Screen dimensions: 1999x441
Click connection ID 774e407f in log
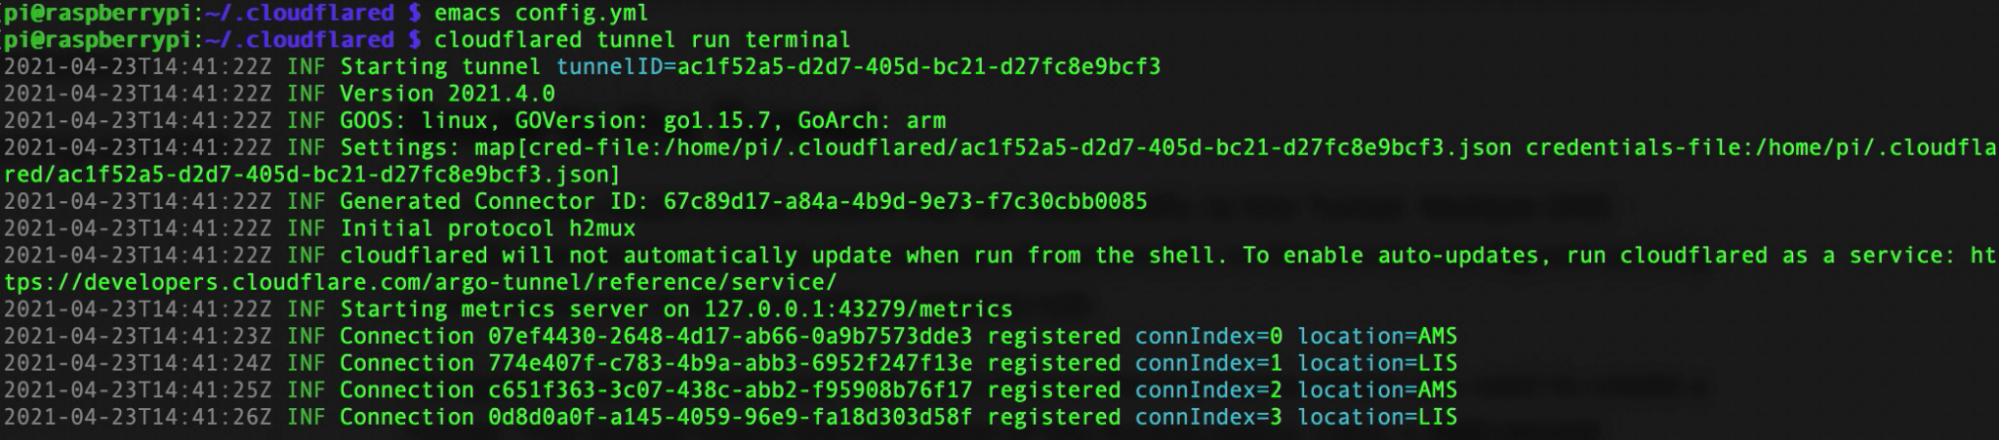click(x=730, y=364)
